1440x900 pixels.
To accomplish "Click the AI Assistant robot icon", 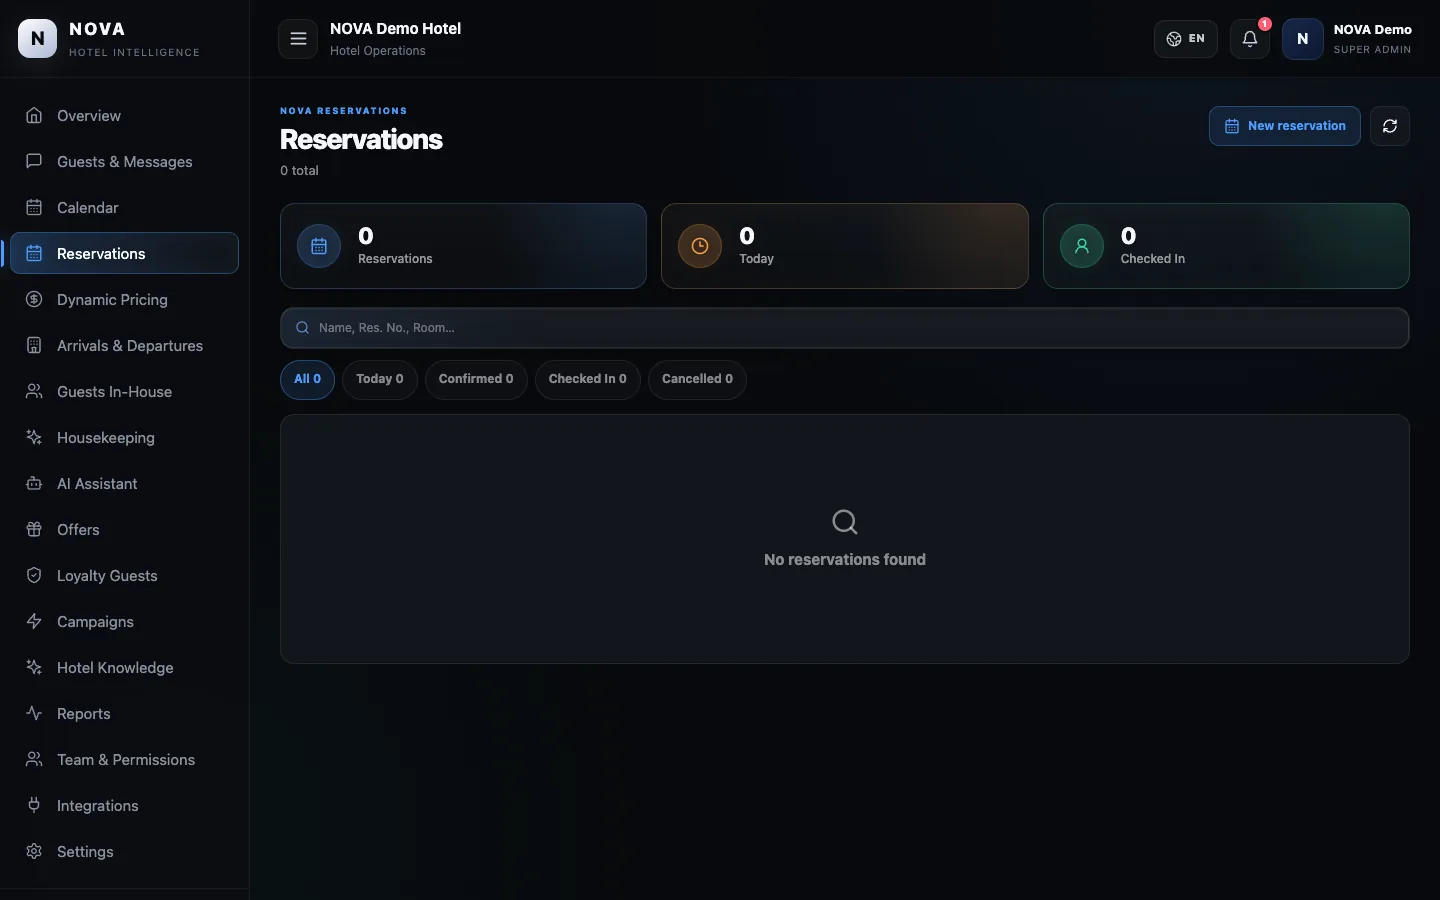I will coord(34,483).
